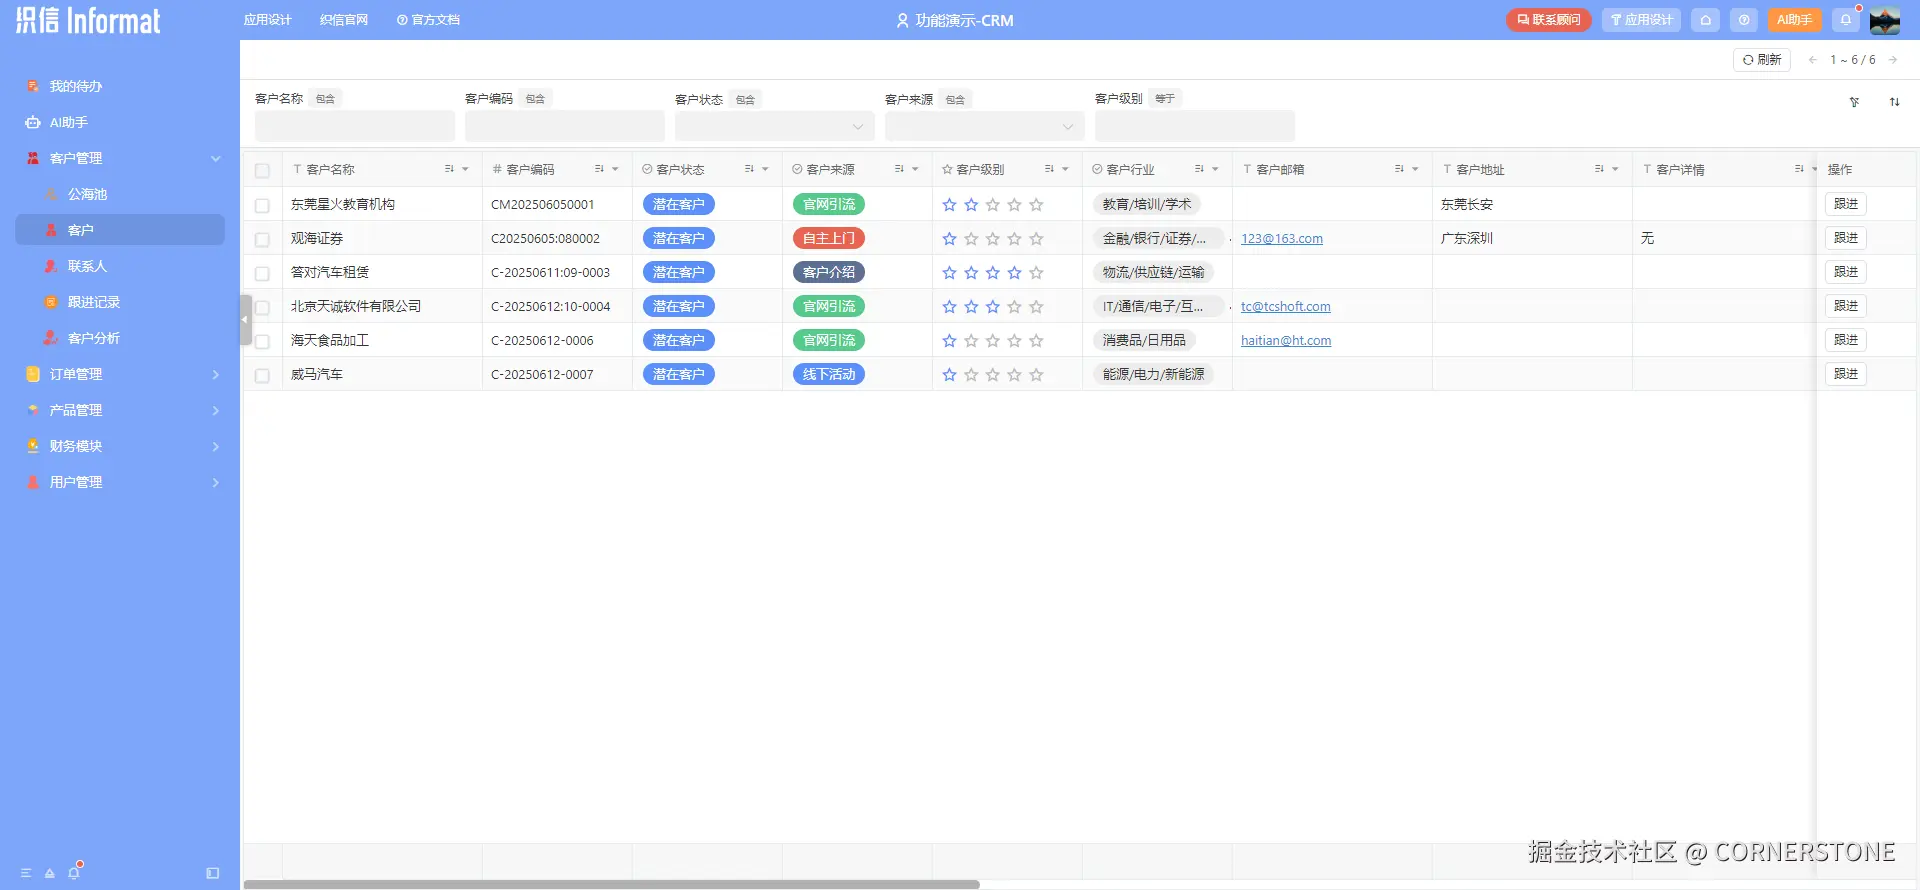The image size is (1920, 890).
Task: Open the tc@tcshoft.com email link
Action: click(1286, 307)
